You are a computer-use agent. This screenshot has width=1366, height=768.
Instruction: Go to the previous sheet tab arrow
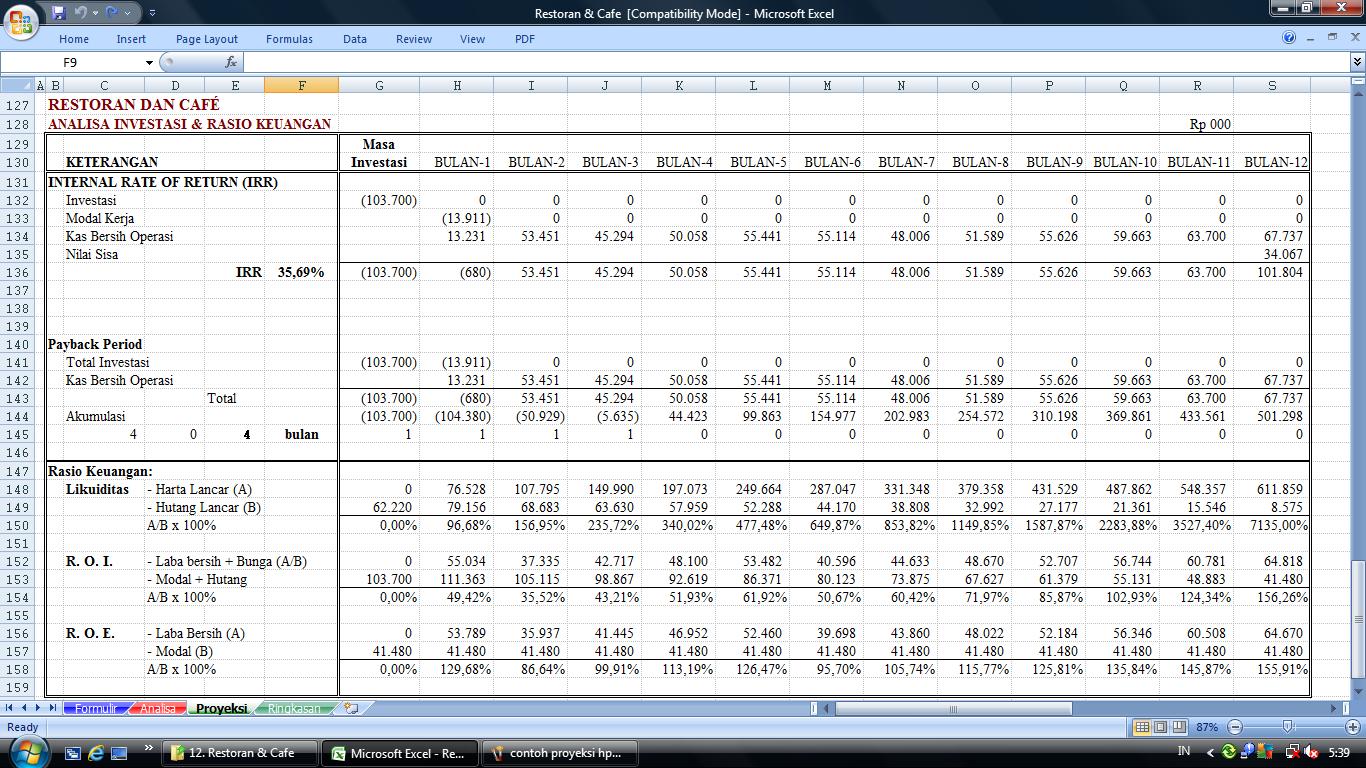[x=24, y=708]
